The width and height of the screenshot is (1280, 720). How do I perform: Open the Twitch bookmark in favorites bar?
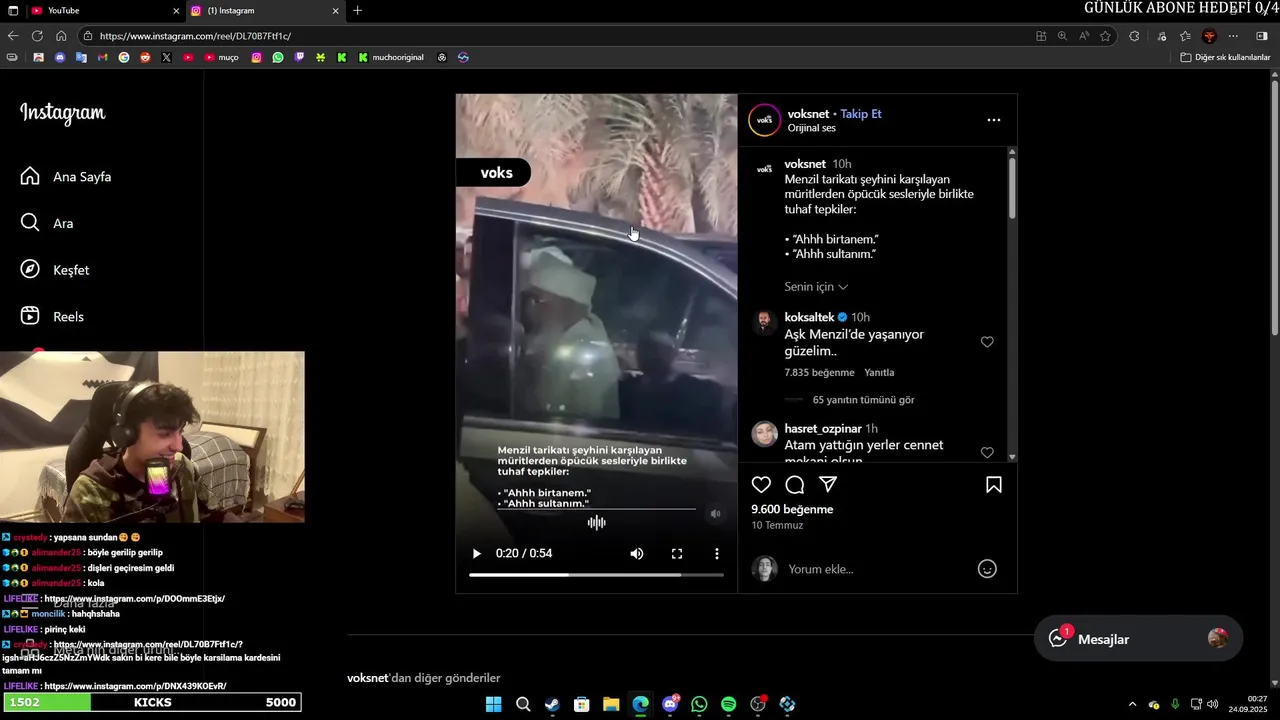[x=299, y=57]
